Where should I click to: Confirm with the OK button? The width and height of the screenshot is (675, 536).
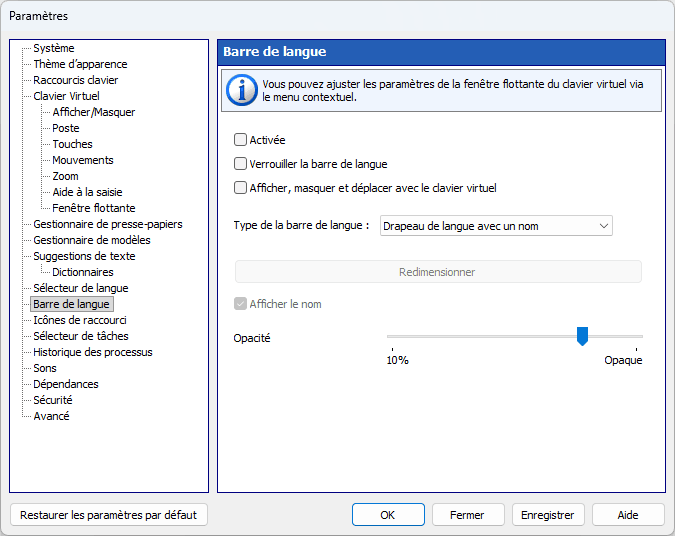click(x=388, y=515)
